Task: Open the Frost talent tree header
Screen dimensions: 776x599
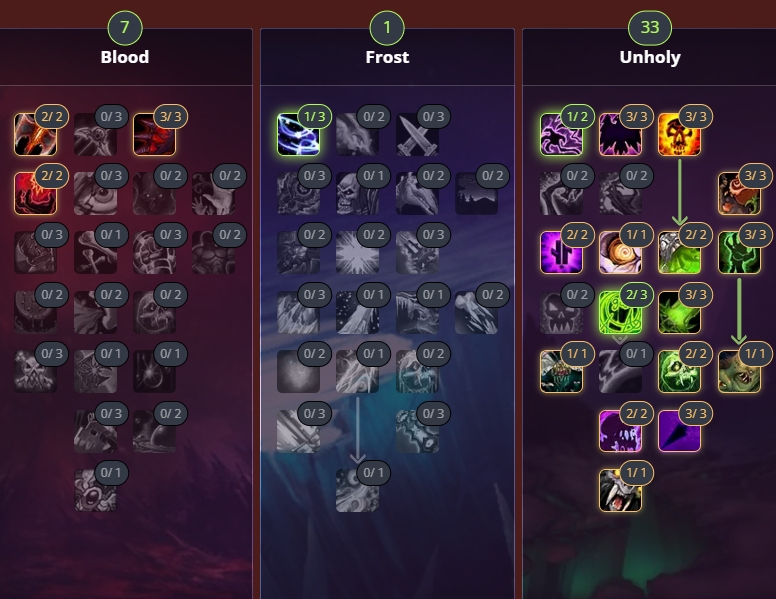Action: (x=387, y=57)
